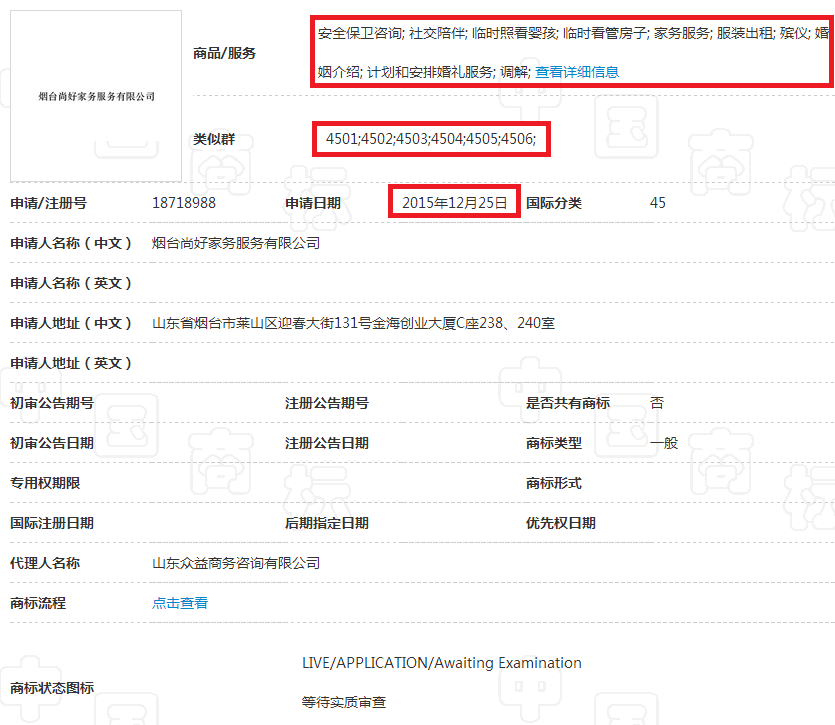Click the 申请人地址（英文） label
The height and width of the screenshot is (725, 835).
click(71, 363)
